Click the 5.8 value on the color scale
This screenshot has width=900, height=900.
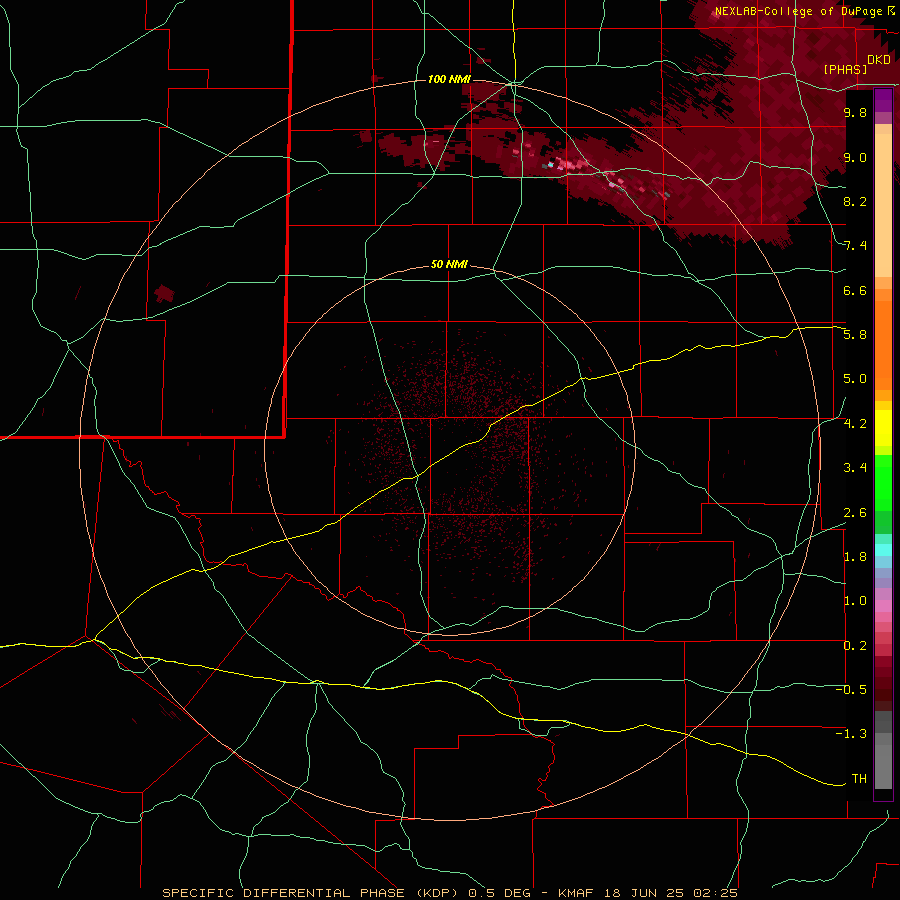point(855,335)
